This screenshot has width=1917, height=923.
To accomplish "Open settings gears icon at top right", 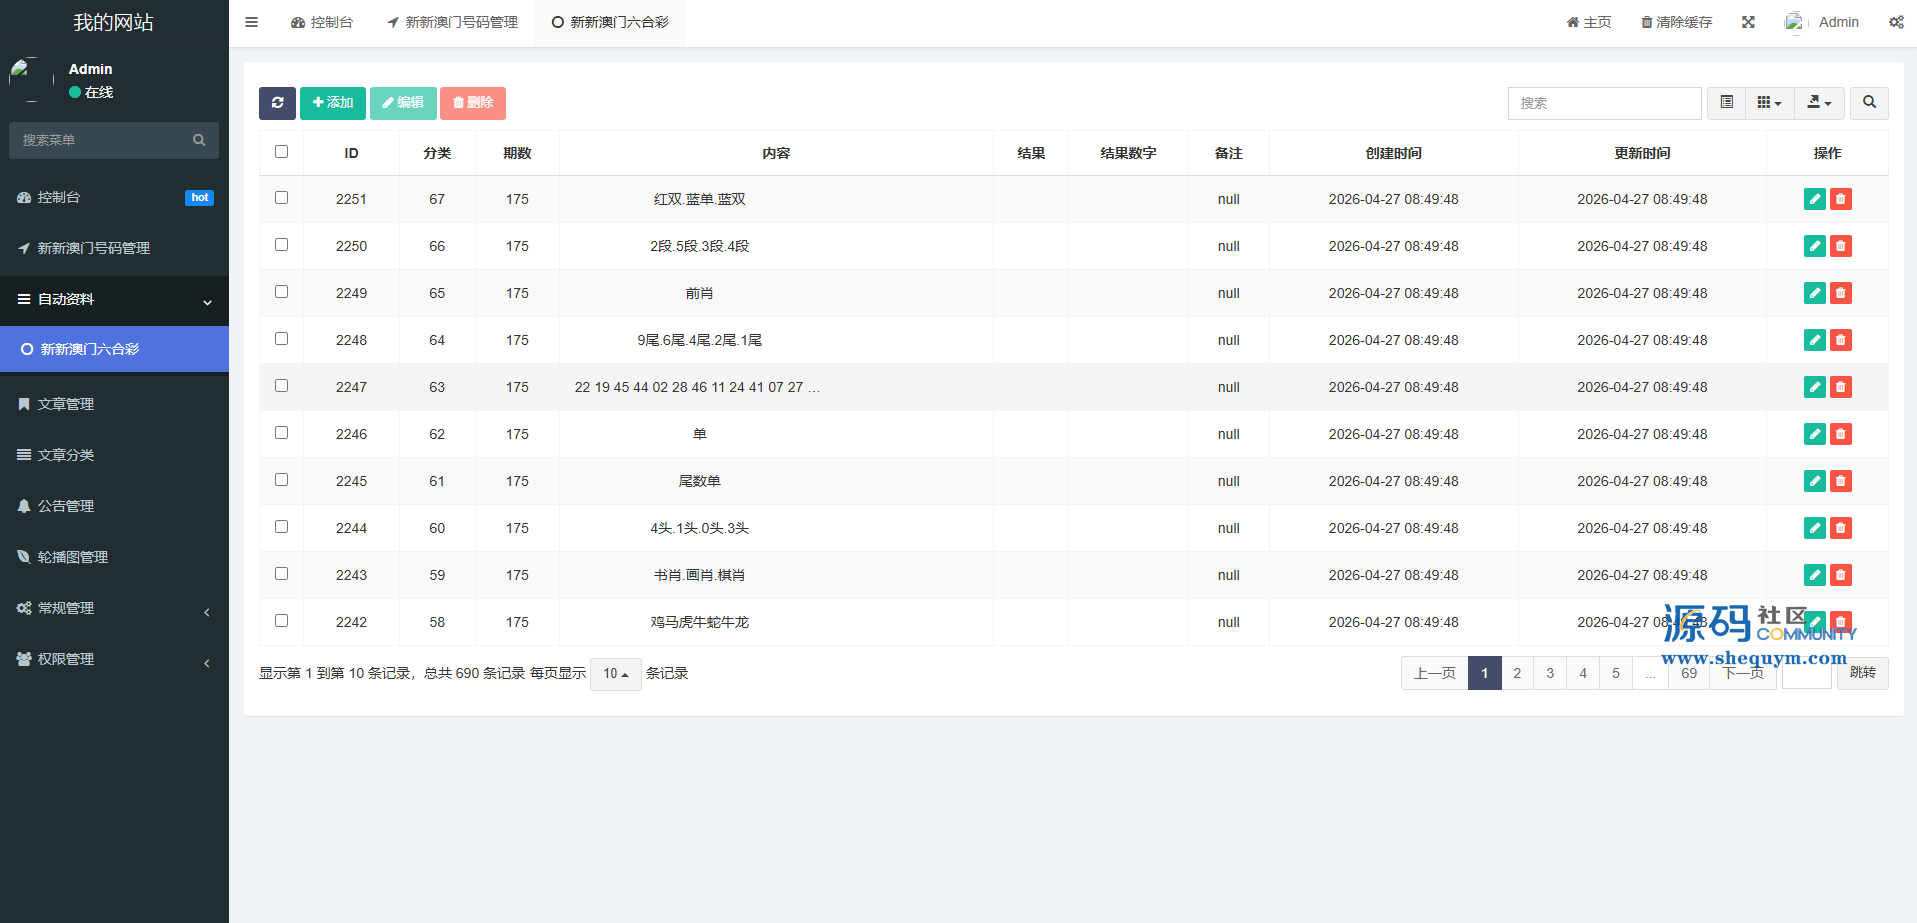I will click(x=1896, y=22).
